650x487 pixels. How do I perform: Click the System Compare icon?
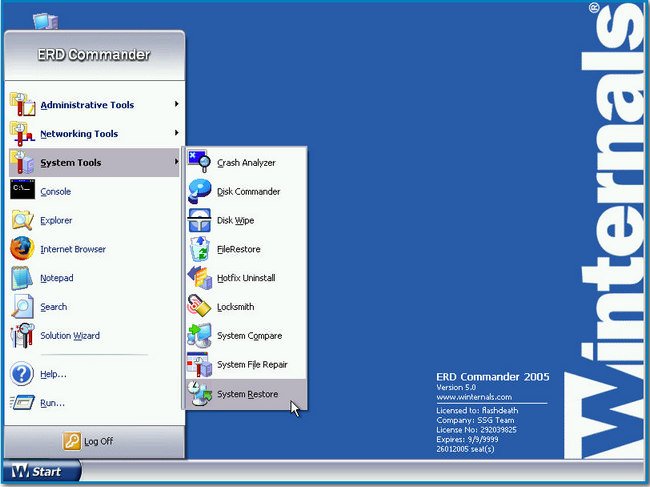[199, 335]
